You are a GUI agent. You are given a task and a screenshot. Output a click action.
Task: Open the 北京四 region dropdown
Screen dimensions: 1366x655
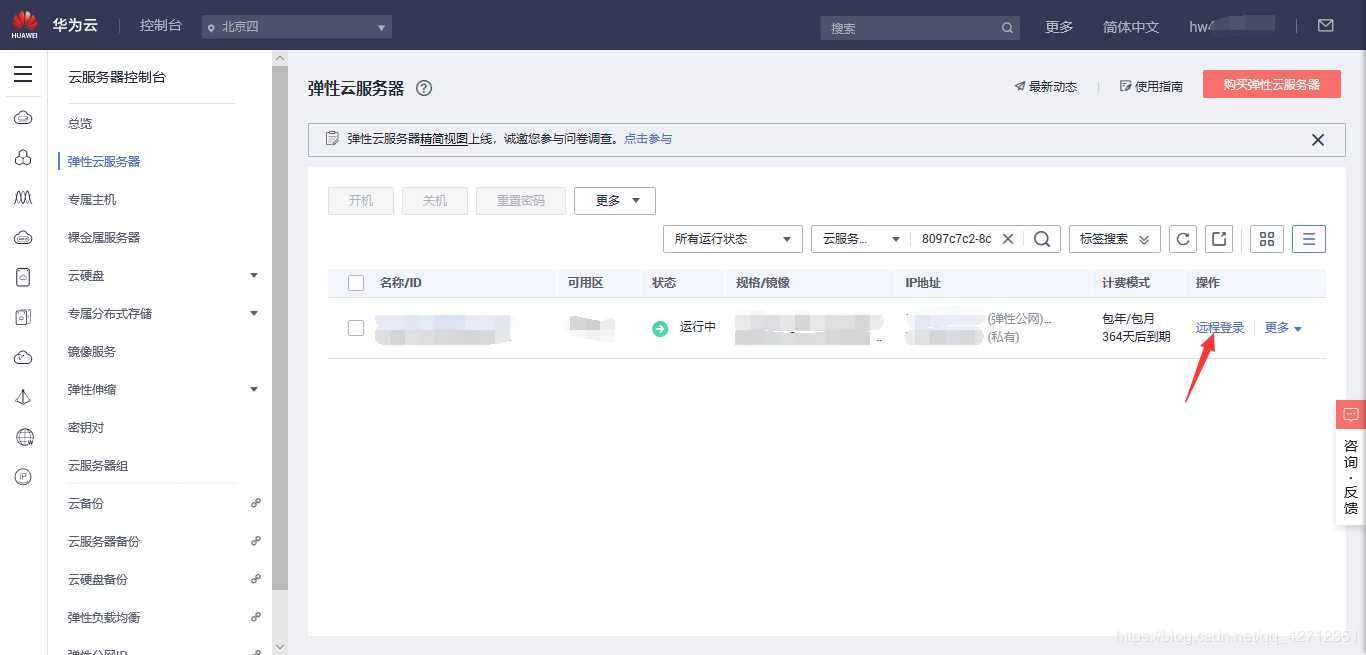pos(297,27)
